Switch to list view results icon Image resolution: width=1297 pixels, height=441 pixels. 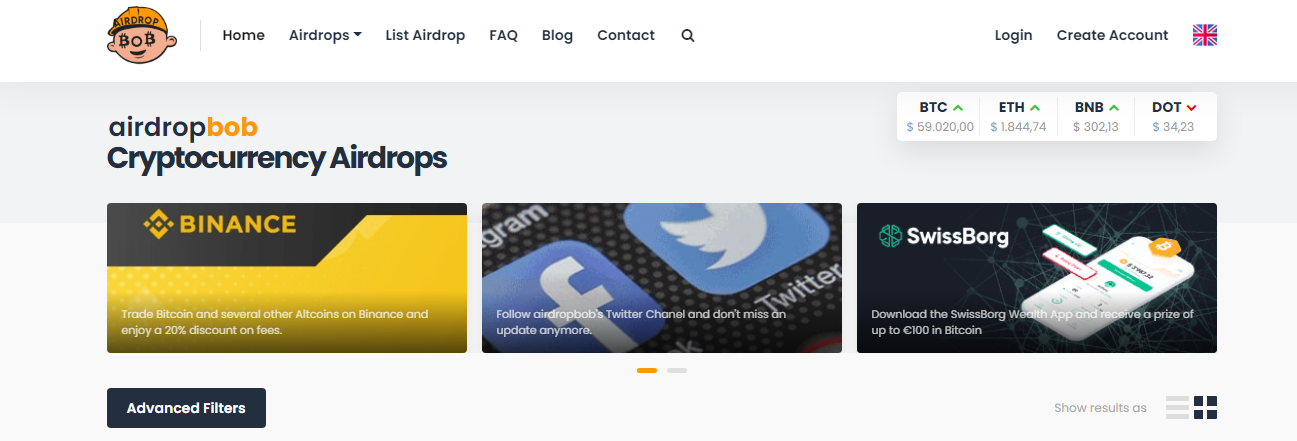click(x=1177, y=408)
